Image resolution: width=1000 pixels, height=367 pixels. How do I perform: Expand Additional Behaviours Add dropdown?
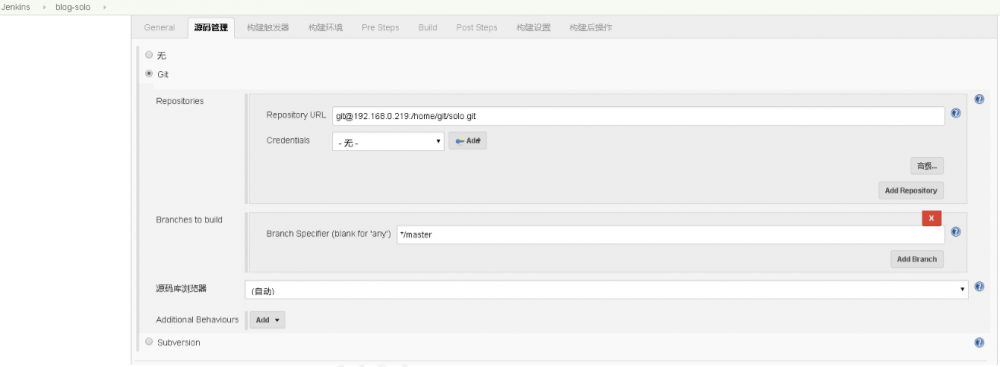267,320
